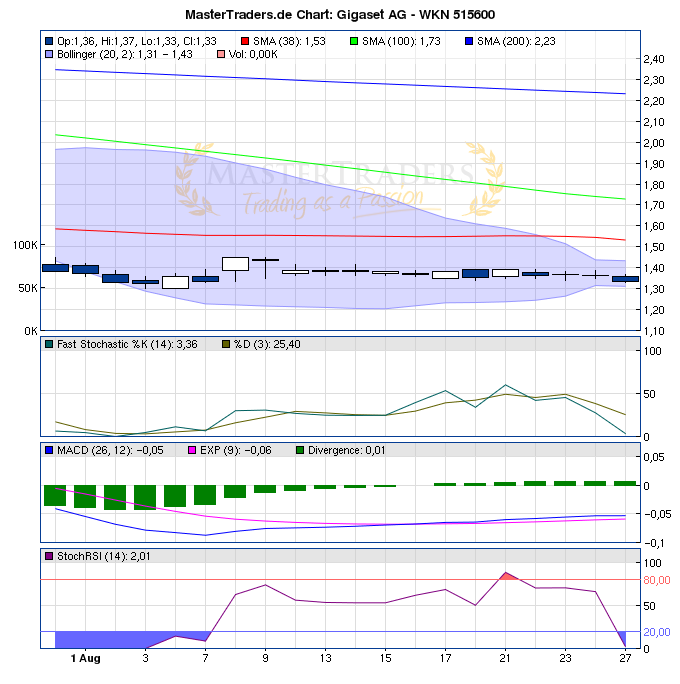Click the red SMA (38) legend swatch

(245, 41)
